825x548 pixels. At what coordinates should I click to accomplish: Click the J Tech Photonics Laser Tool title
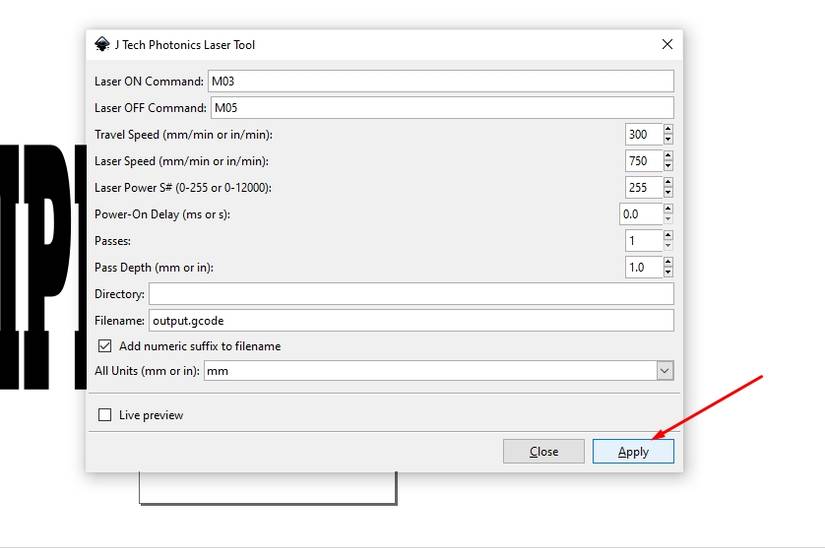pos(185,45)
